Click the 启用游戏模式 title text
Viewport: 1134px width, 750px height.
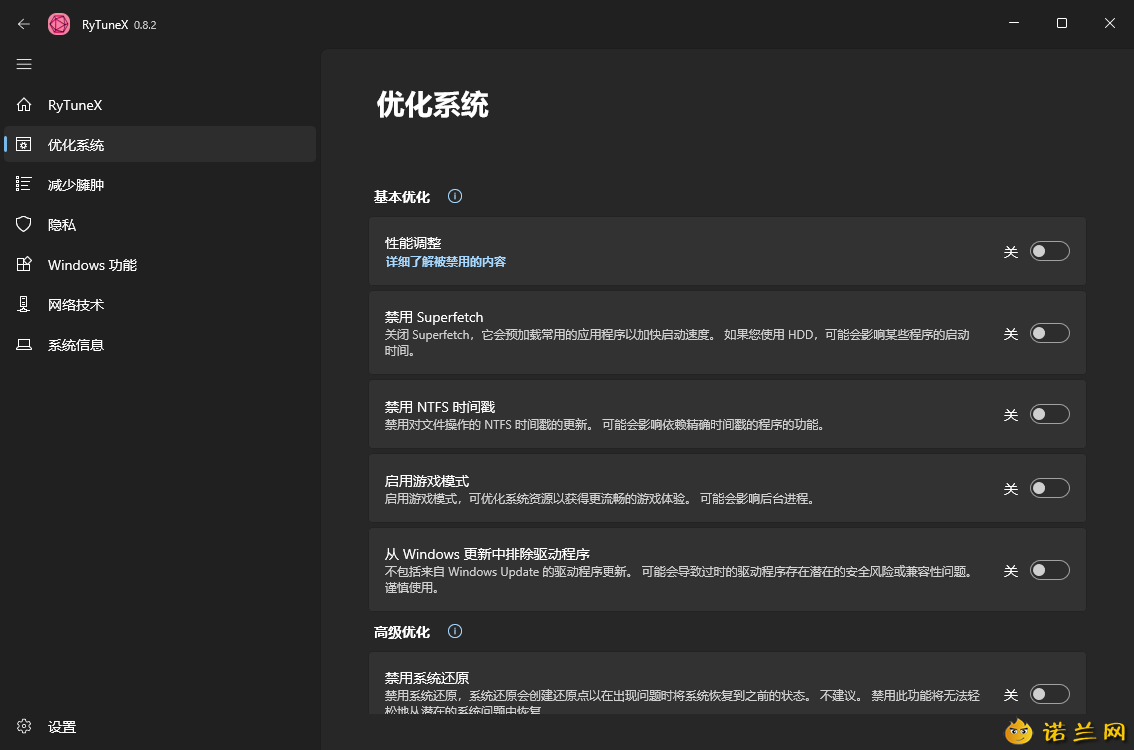pos(427,481)
